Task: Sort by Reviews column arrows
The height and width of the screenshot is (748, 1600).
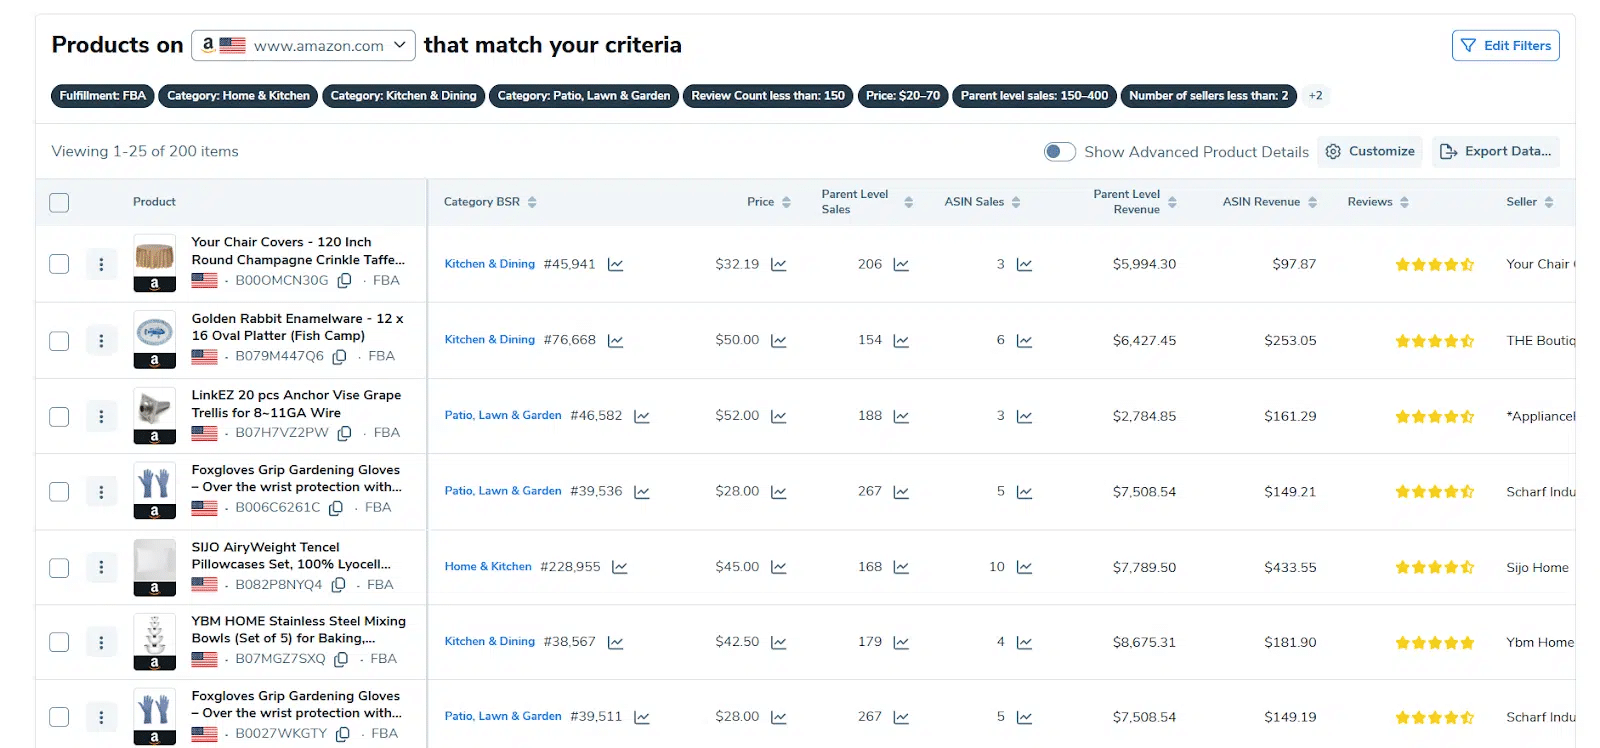Action: coord(1404,202)
